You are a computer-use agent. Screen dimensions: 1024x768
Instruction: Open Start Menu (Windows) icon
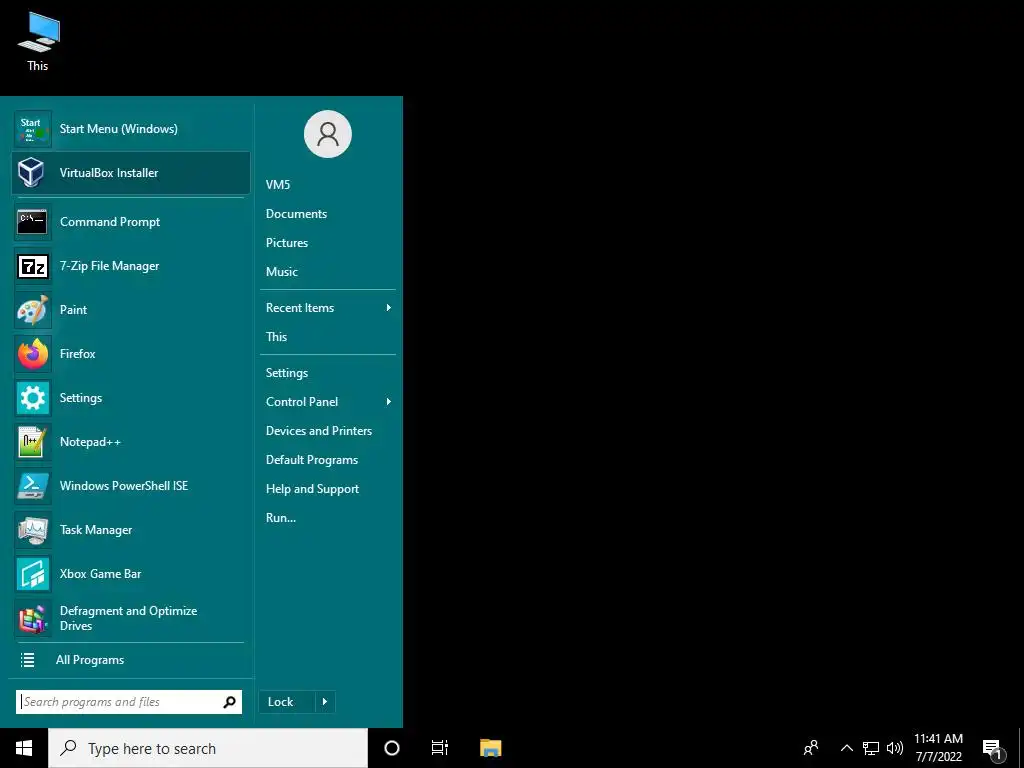coord(33,129)
